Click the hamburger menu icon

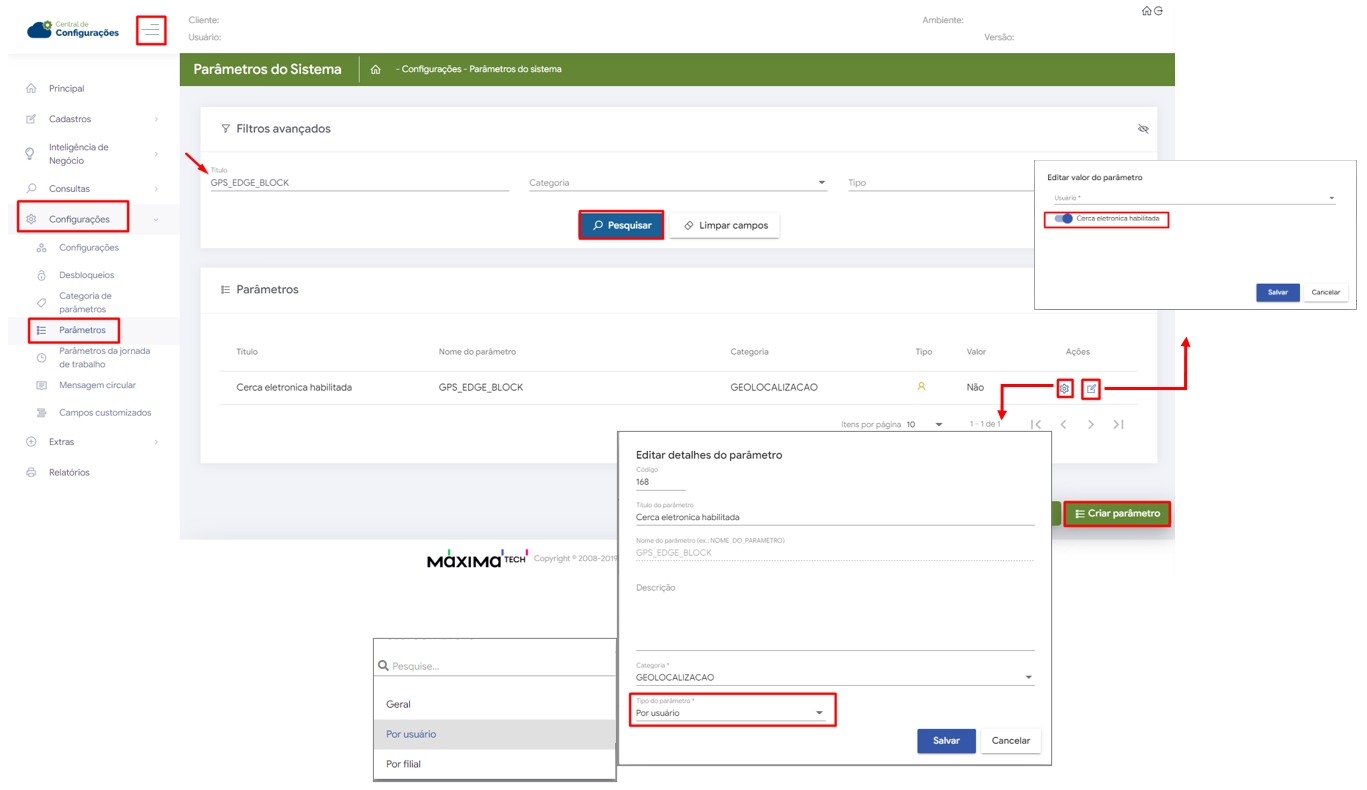coord(151,31)
